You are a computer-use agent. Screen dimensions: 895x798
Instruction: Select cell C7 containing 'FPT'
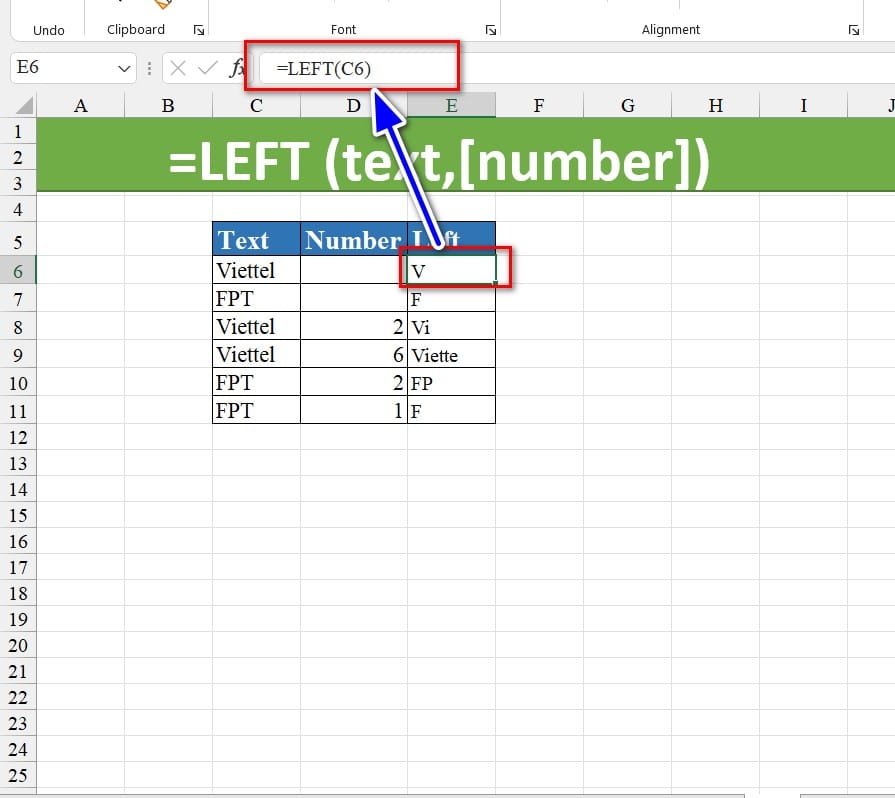point(256,299)
